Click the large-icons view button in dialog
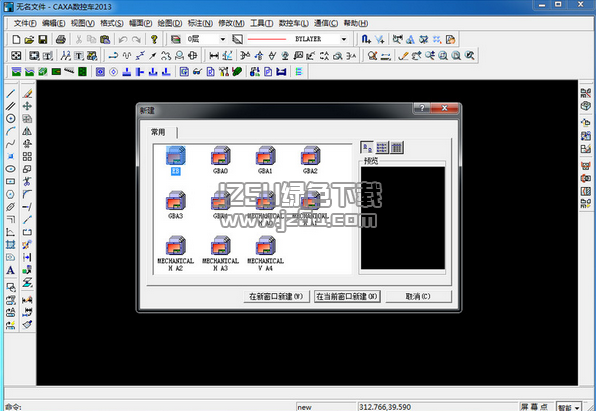Image resolution: width=596 pixels, height=411 pixels. click(x=367, y=147)
